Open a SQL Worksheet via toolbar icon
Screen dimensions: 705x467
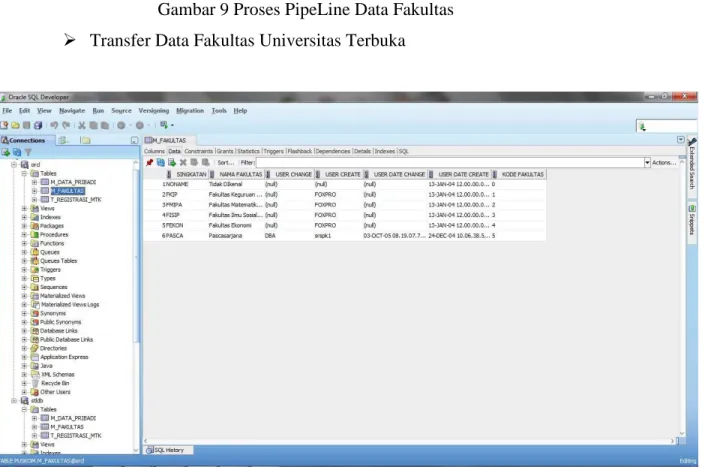pos(164,125)
